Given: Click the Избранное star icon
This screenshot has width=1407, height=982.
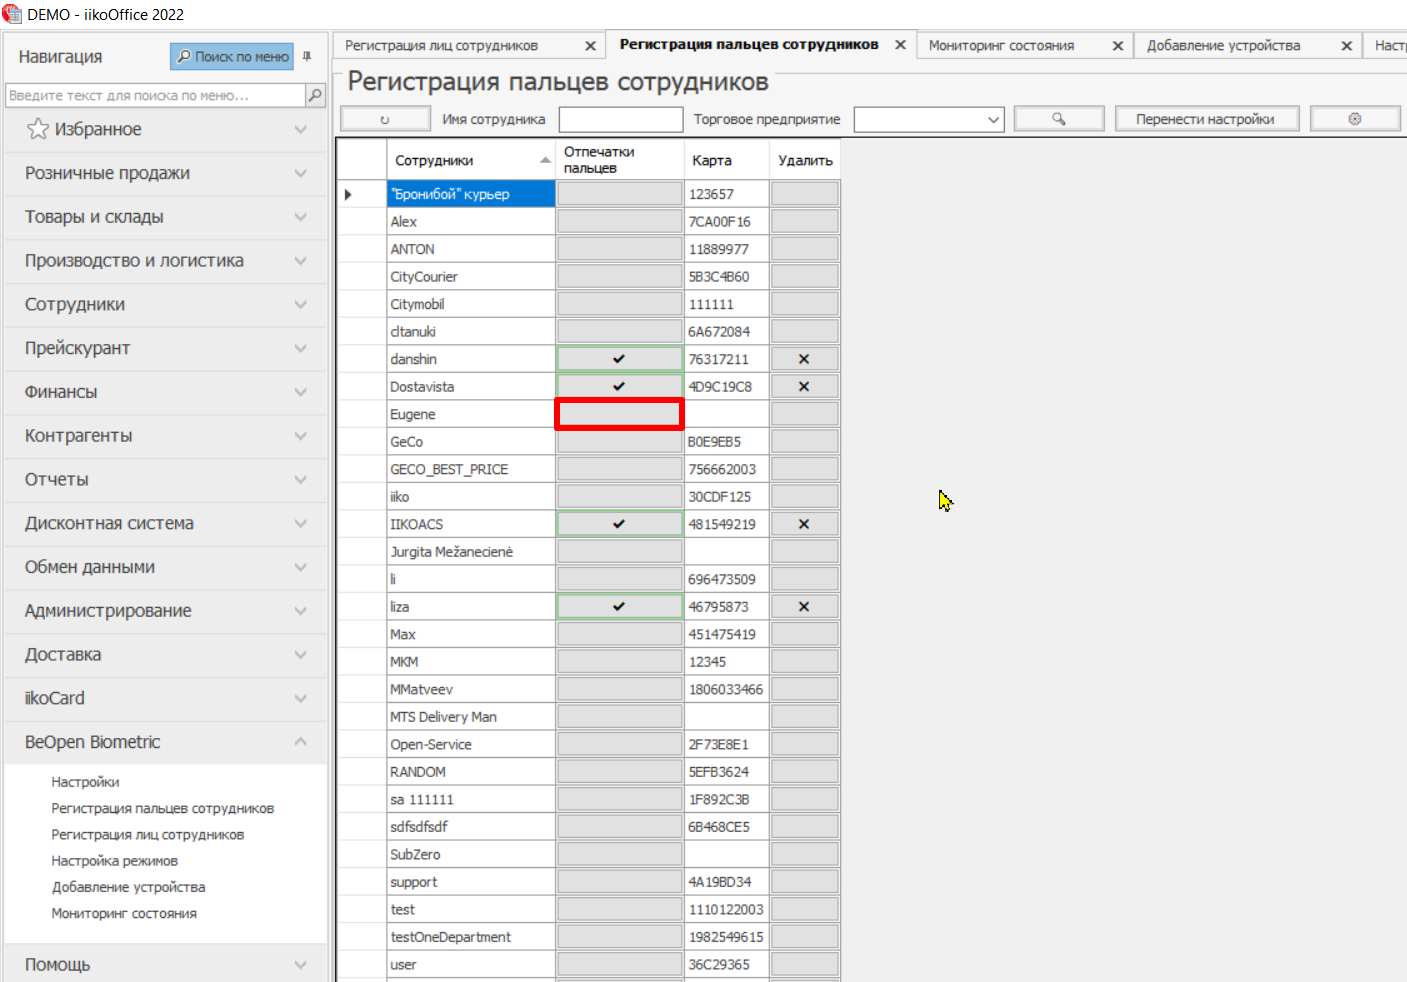Looking at the screenshot, I should pyautogui.click(x=38, y=129).
